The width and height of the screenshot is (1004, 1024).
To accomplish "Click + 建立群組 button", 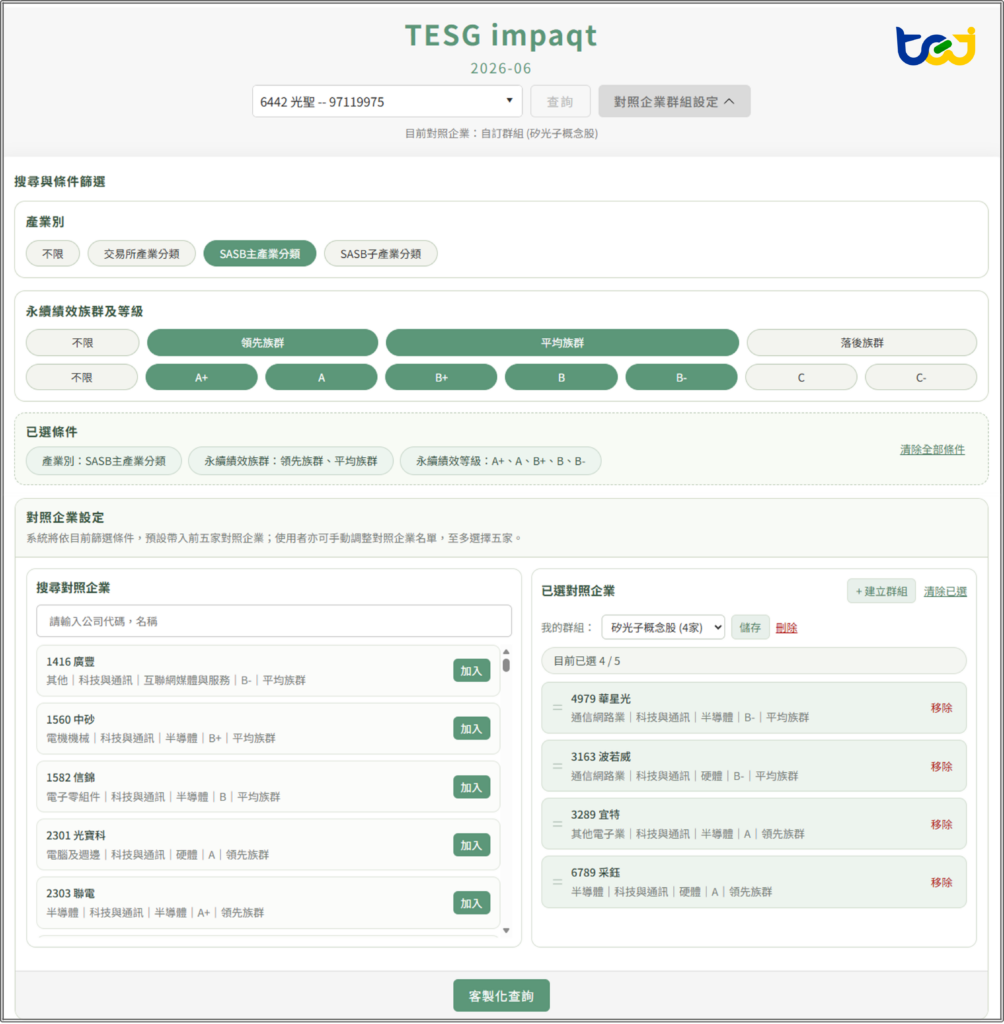I will point(881,591).
